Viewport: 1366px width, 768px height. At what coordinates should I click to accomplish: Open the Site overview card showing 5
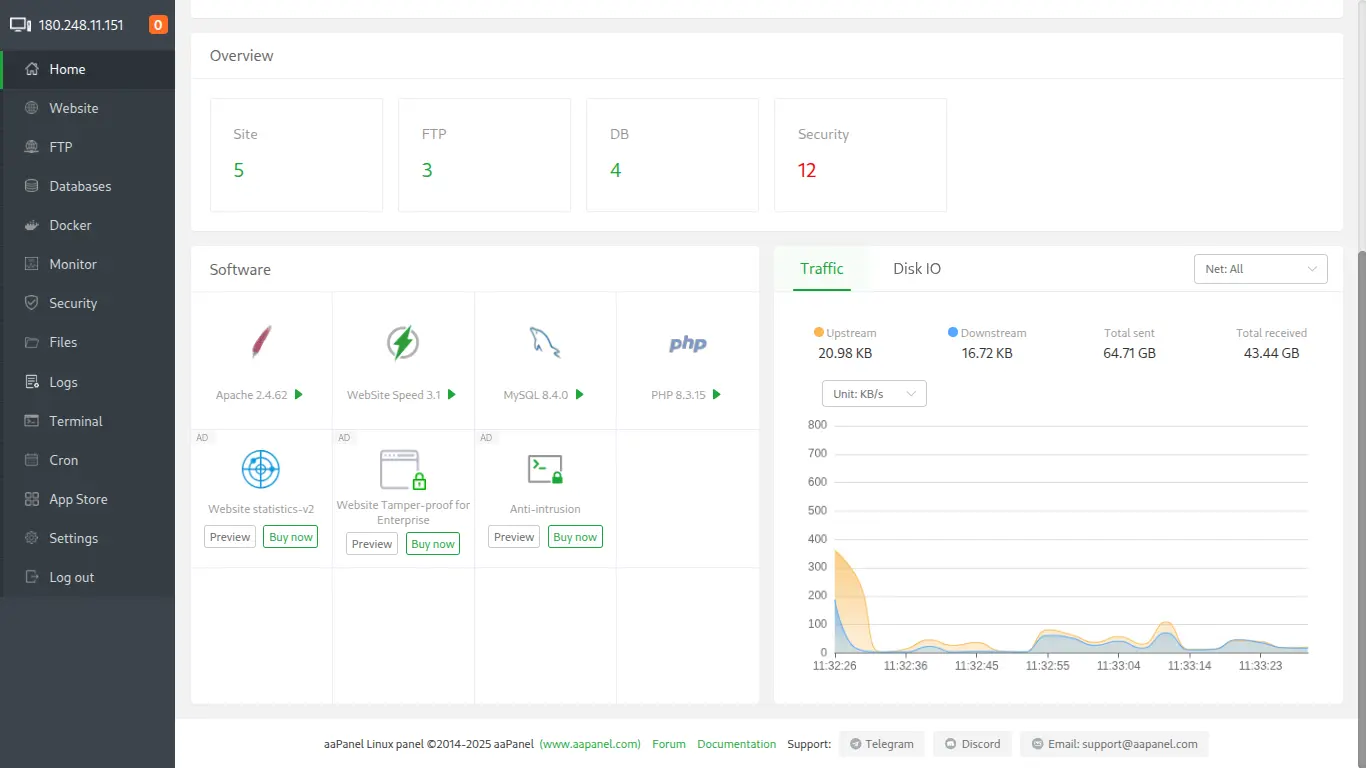(x=296, y=155)
